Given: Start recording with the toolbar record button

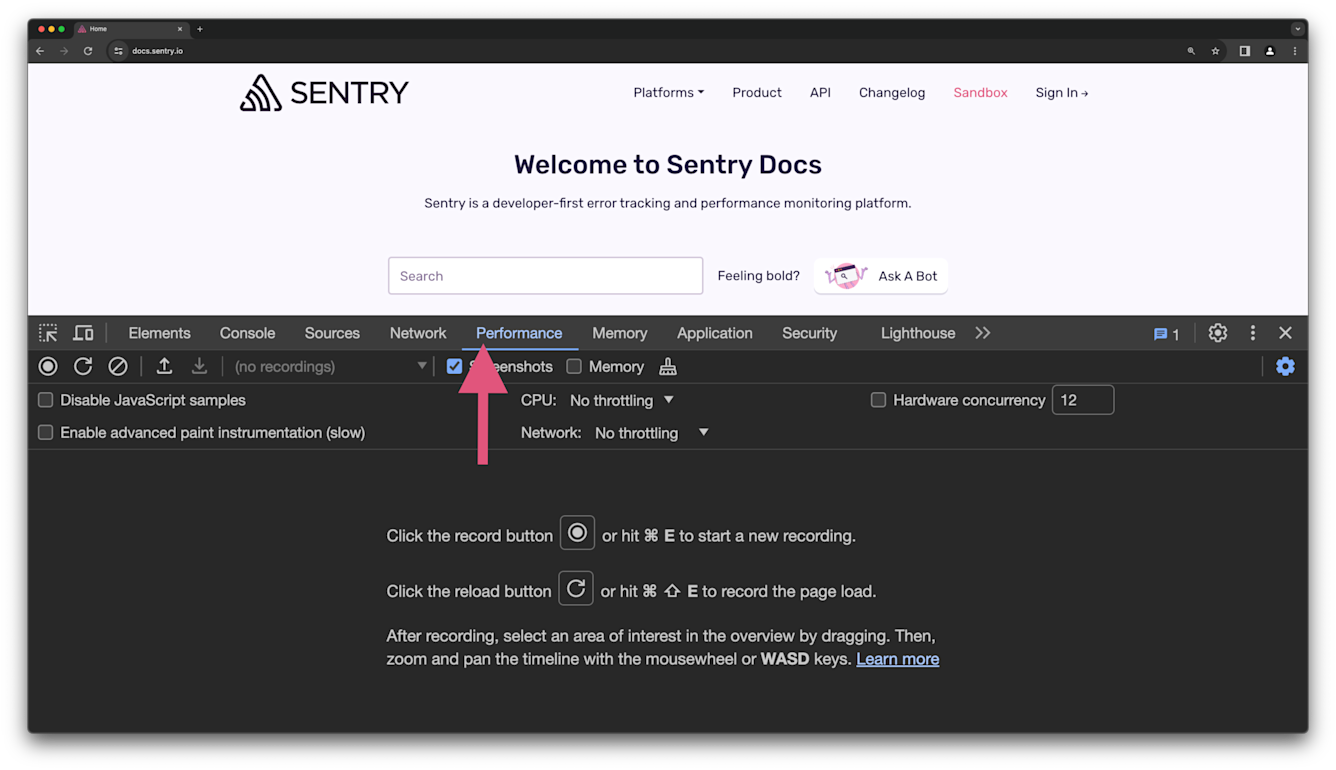Looking at the screenshot, I should [x=48, y=366].
